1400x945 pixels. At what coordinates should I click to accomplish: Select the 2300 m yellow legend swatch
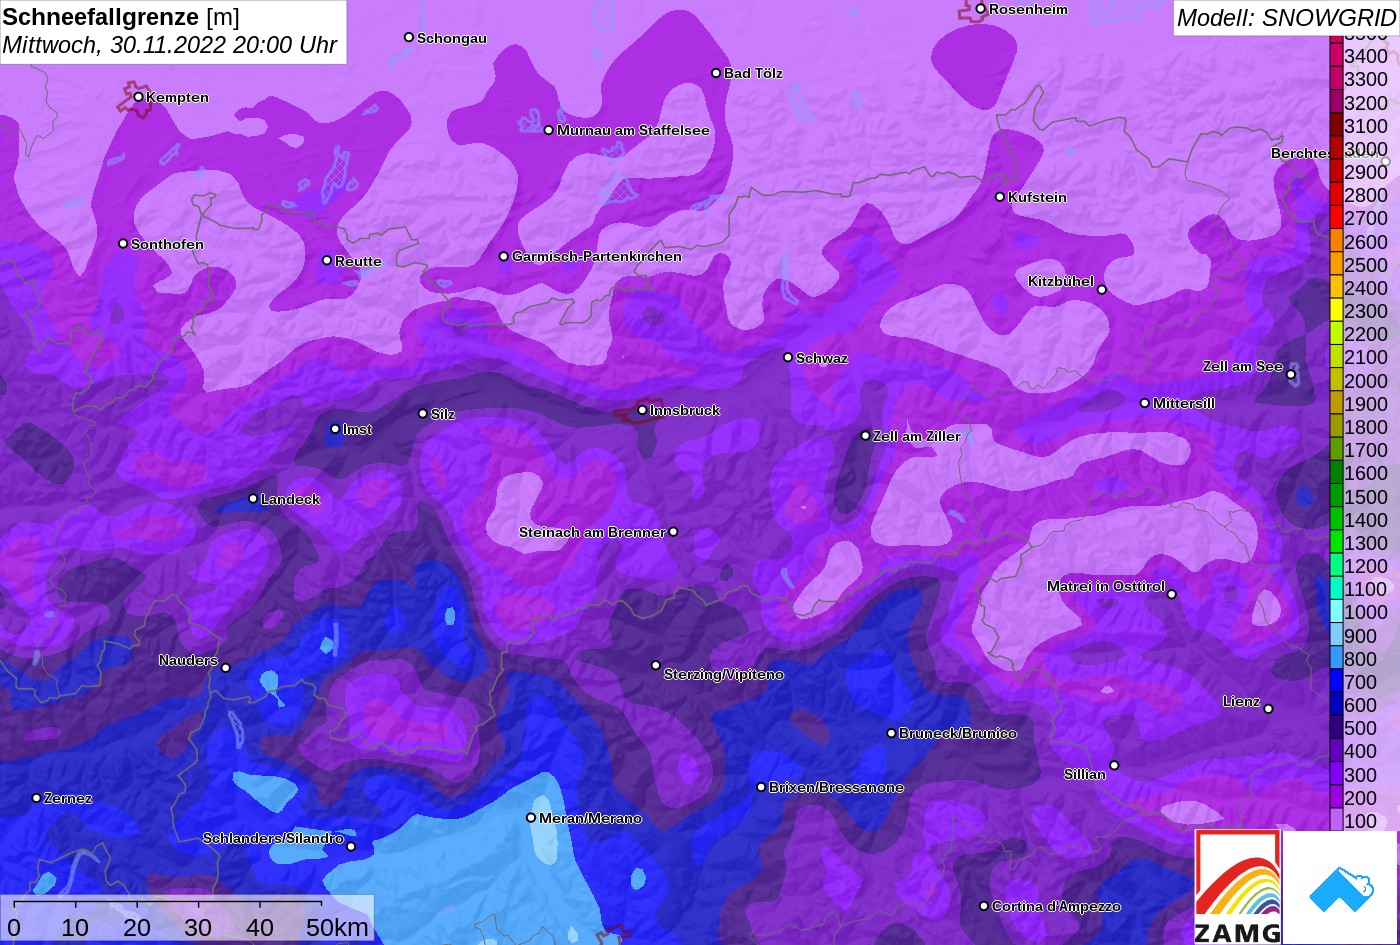coord(1336,311)
